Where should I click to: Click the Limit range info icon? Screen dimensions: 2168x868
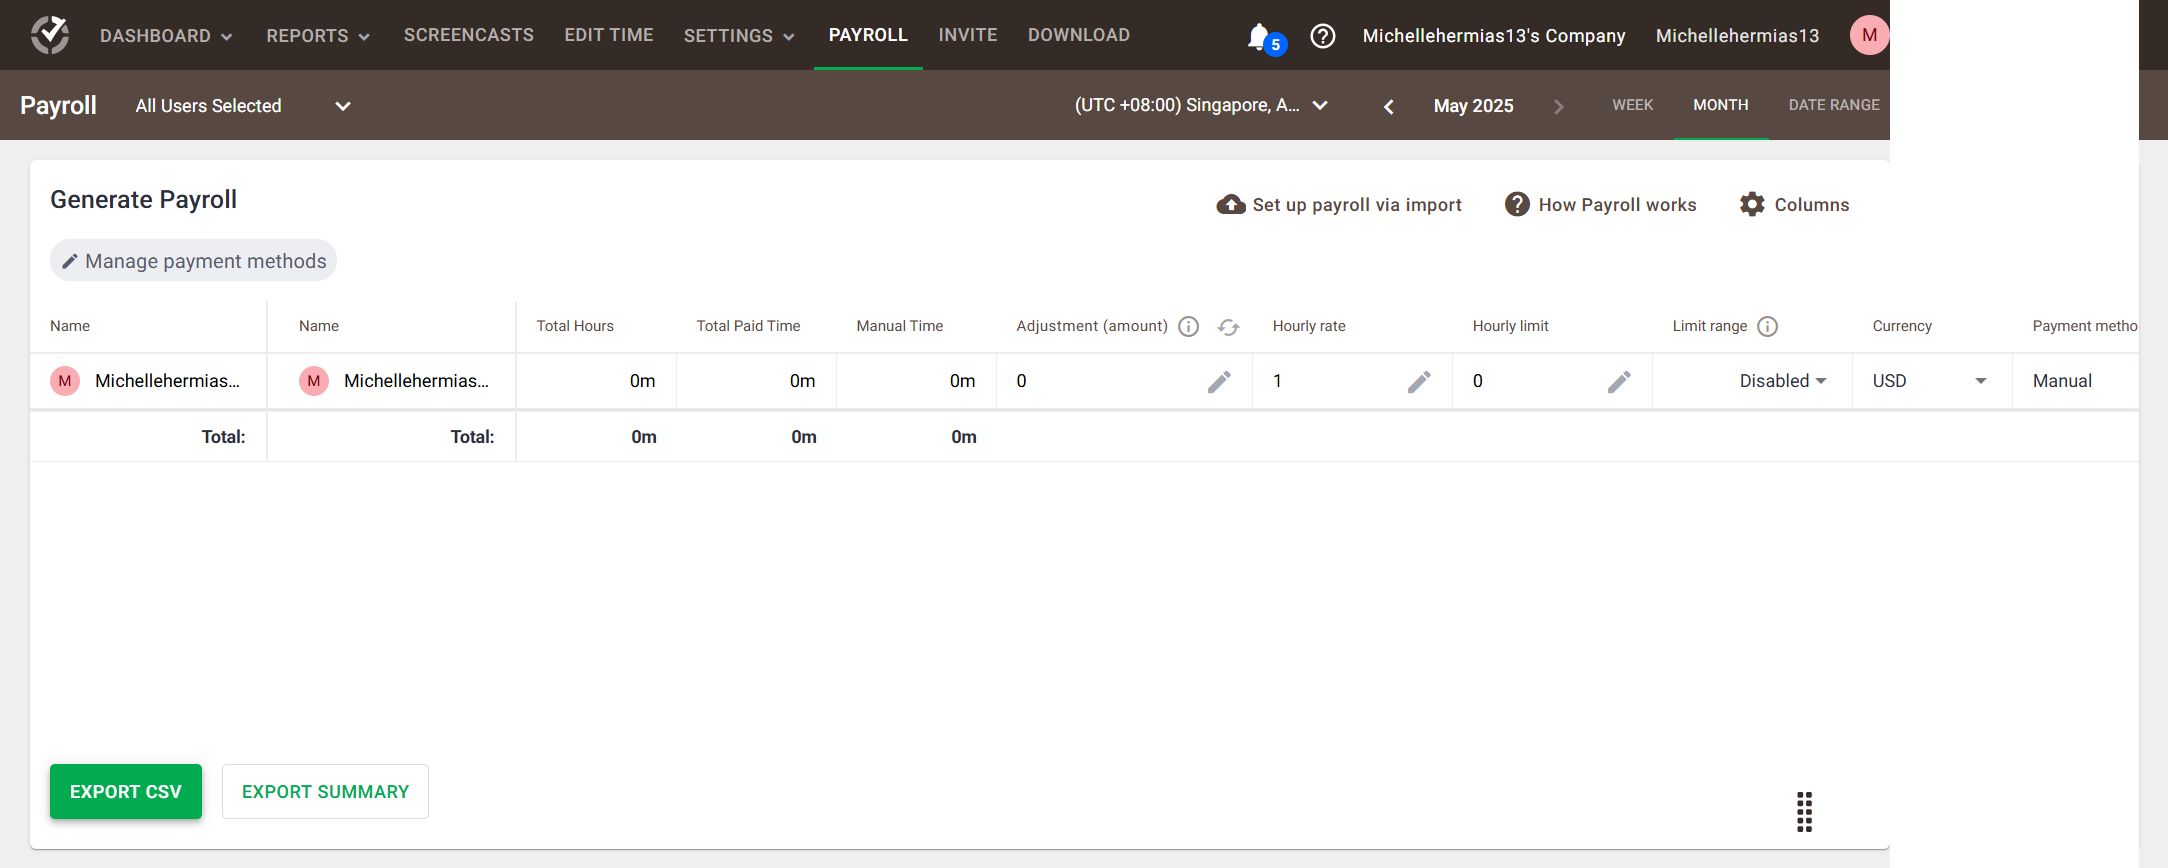point(1767,326)
